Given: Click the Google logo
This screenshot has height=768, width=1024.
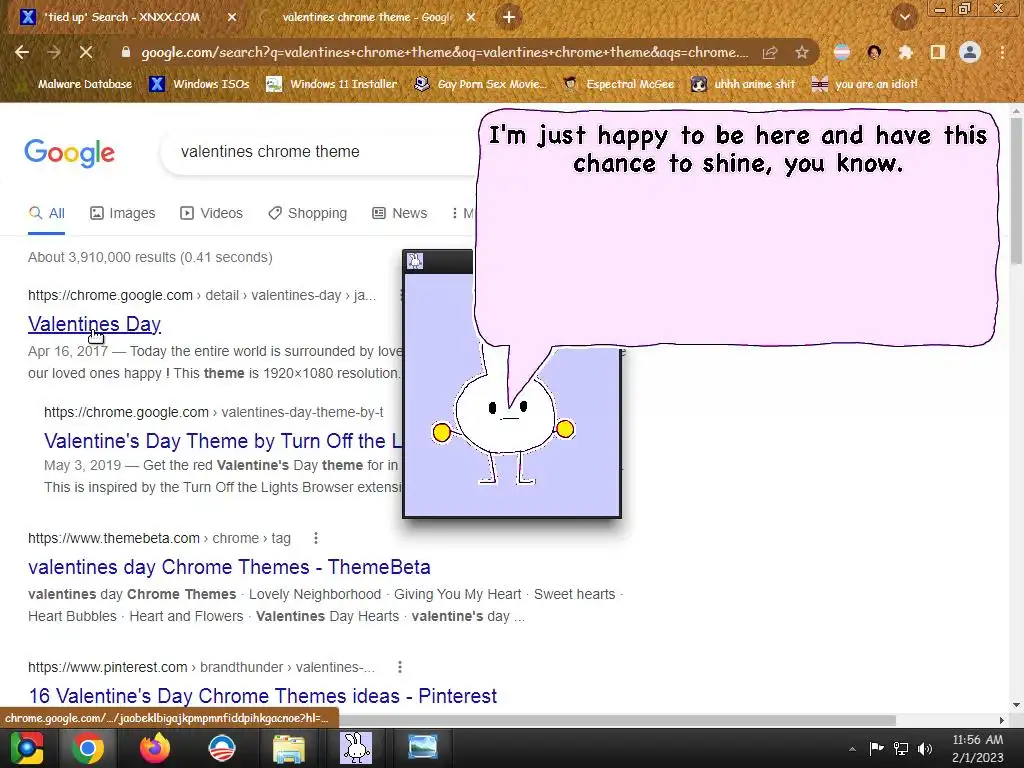Looking at the screenshot, I should tap(69, 153).
